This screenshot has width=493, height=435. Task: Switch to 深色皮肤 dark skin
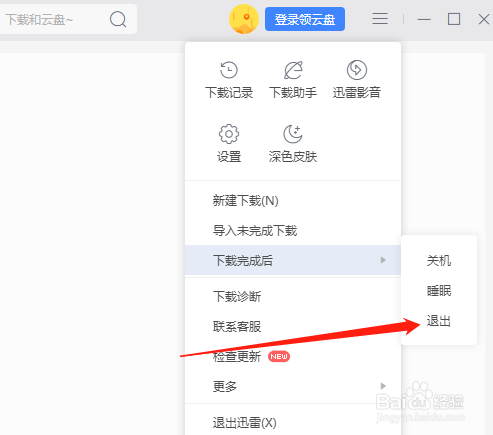(293, 134)
